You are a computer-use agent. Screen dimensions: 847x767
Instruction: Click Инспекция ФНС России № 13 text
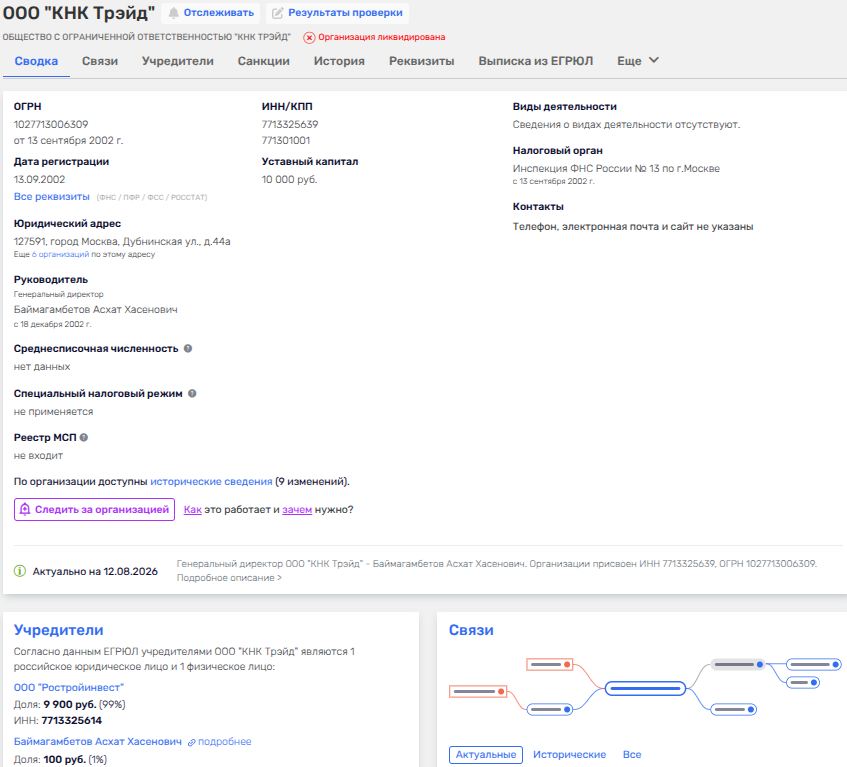[616, 169]
